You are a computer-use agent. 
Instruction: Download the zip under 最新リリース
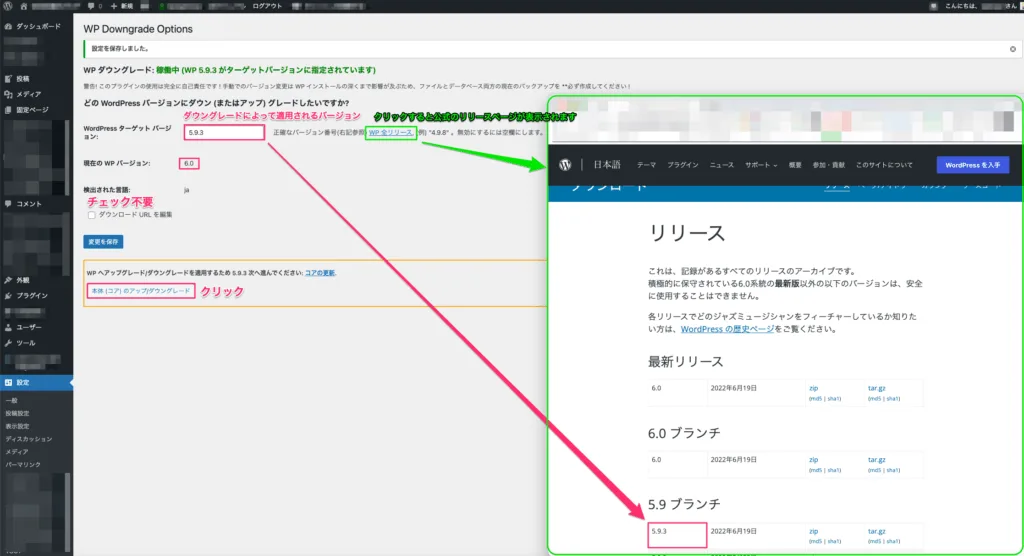pos(814,388)
